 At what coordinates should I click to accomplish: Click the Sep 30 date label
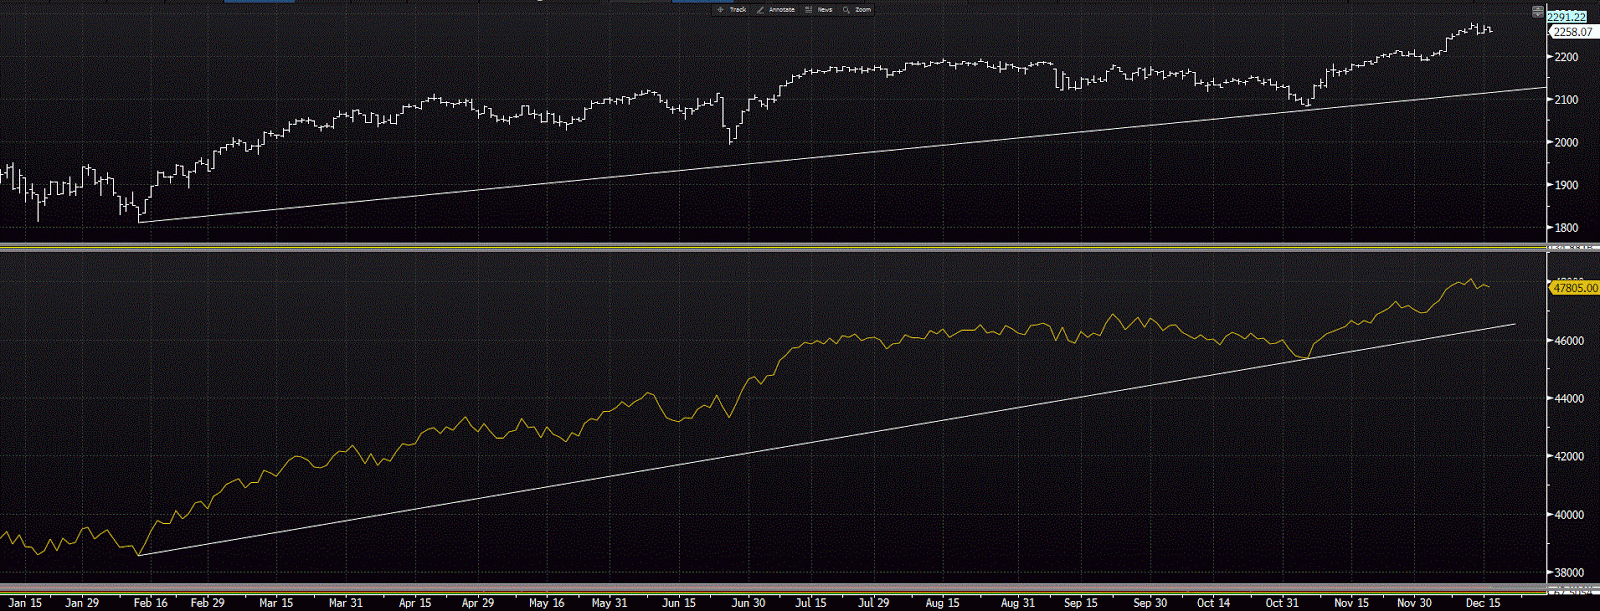(x=1150, y=603)
